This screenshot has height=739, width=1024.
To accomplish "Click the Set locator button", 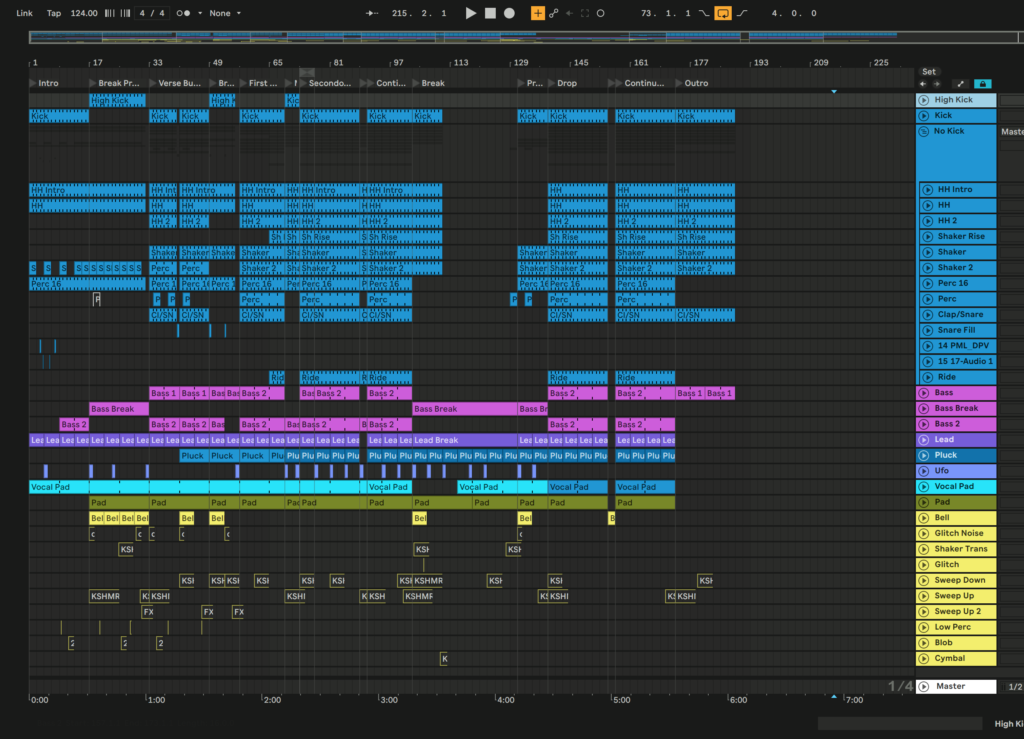I will 929,72.
